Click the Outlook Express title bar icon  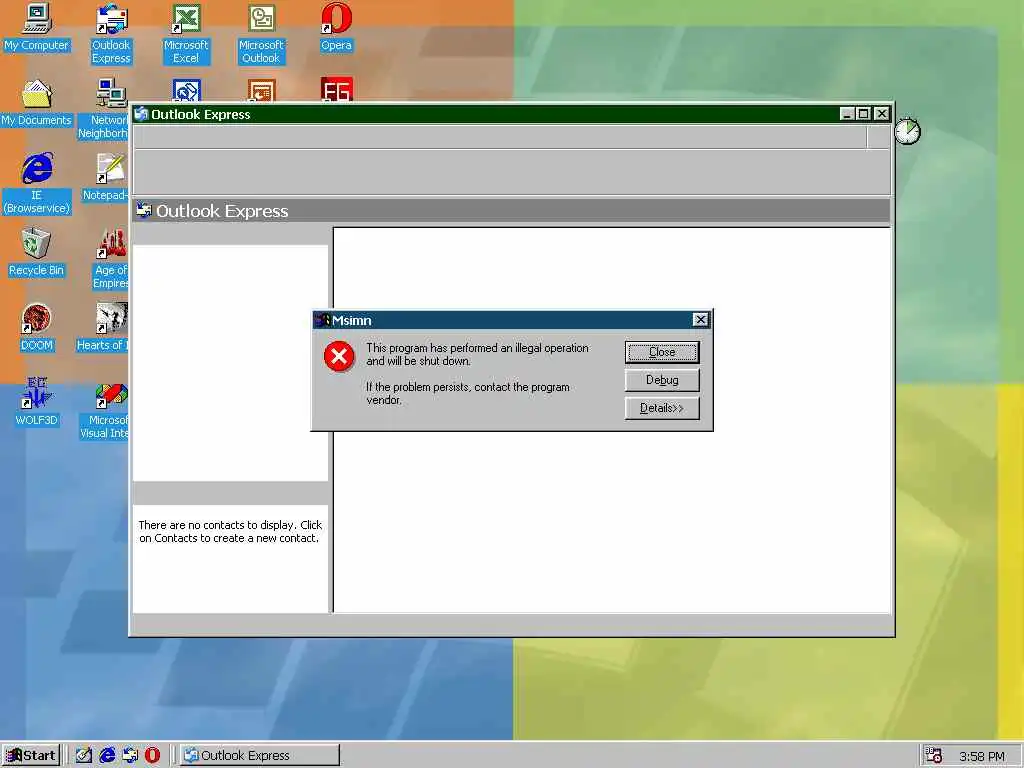click(x=141, y=114)
